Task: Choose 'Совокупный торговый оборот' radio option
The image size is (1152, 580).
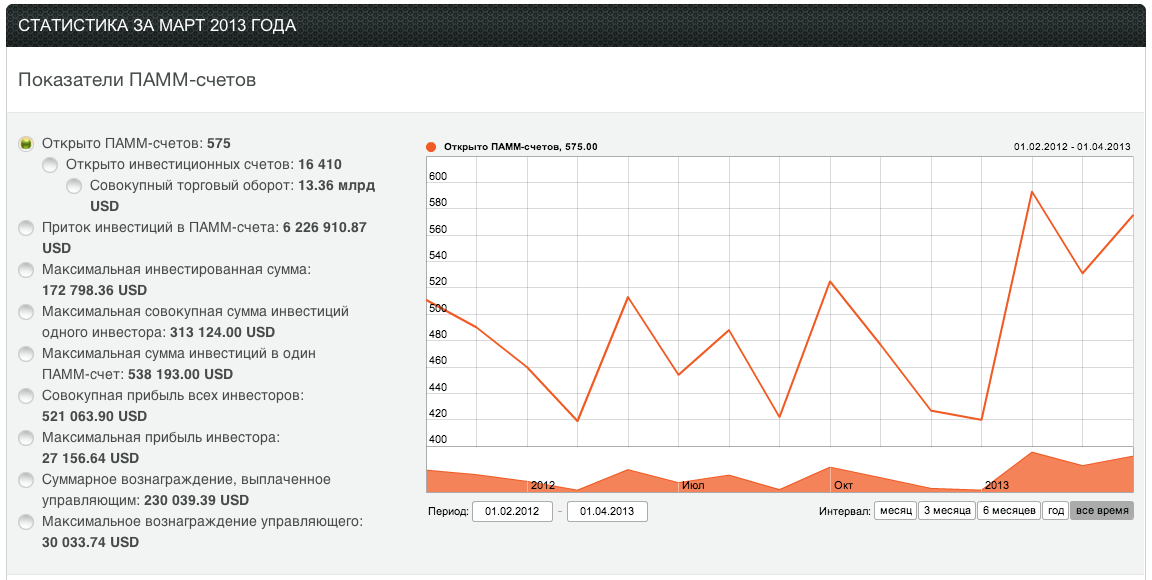Action: pyautogui.click(x=74, y=186)
